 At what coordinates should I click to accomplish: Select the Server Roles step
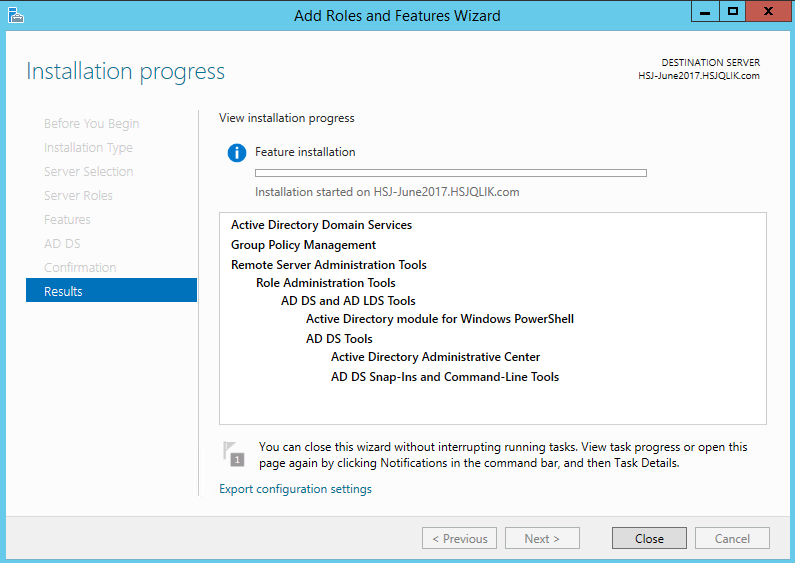pyautogui.click(x=78, y=196)
